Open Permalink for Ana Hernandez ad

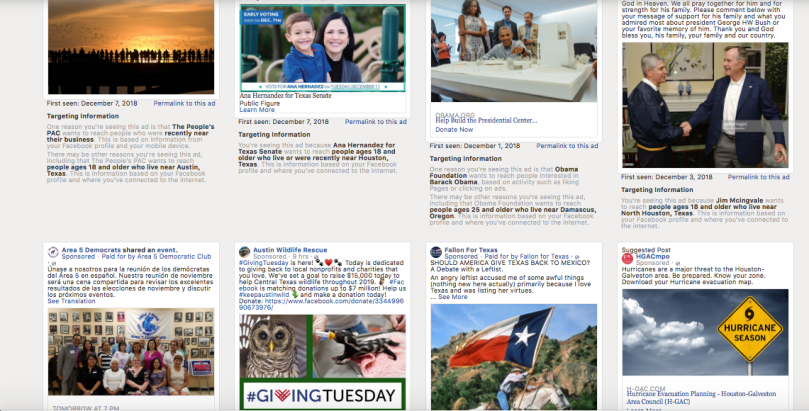376,122
